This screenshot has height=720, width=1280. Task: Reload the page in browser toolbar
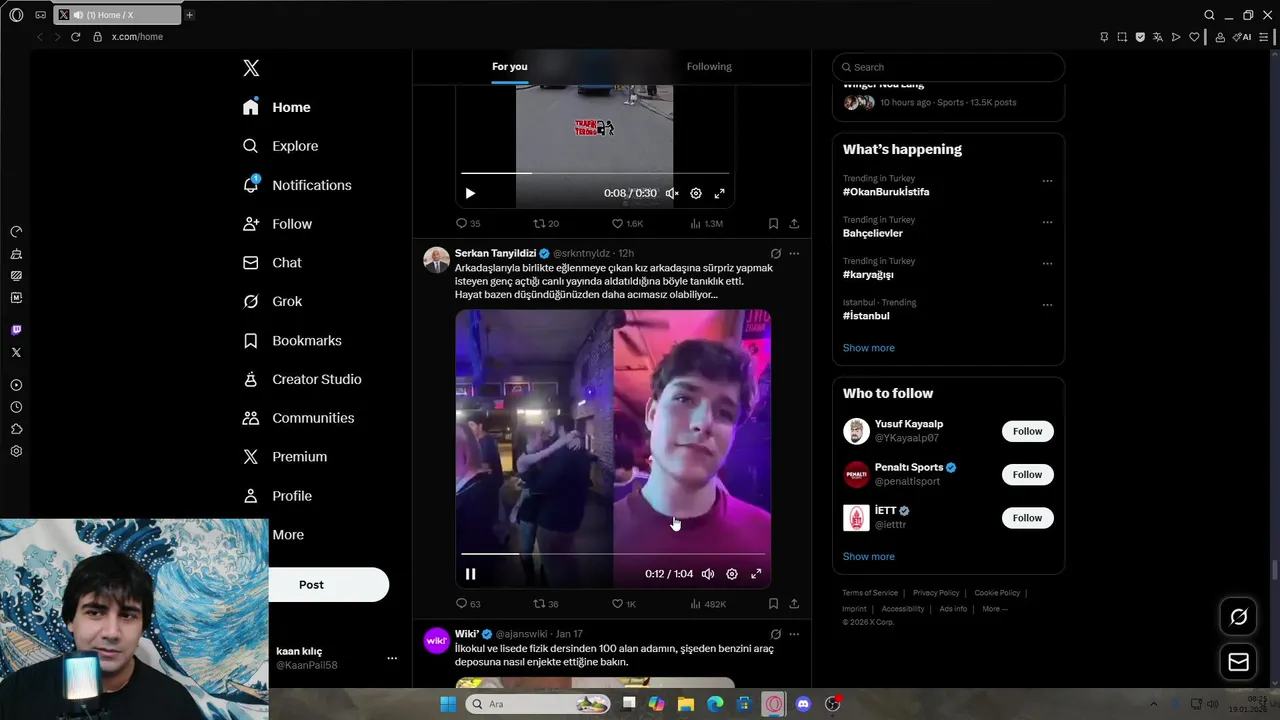75,37
